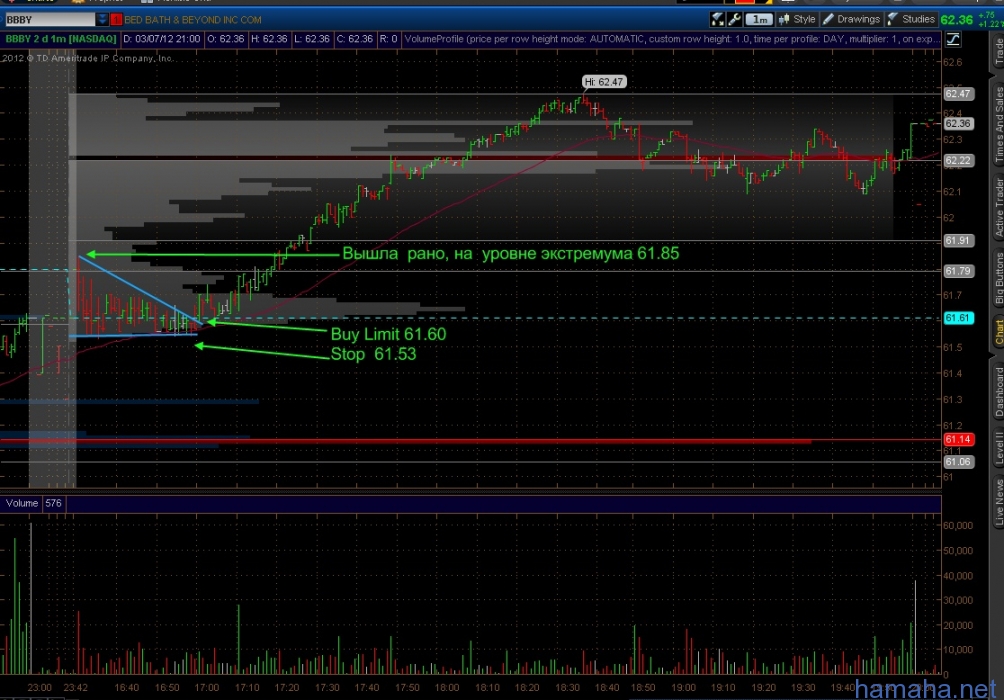The image size is (1004, 700).
Task: Expand the symbol selector dropdown arrow
Action: pos(102,20)
